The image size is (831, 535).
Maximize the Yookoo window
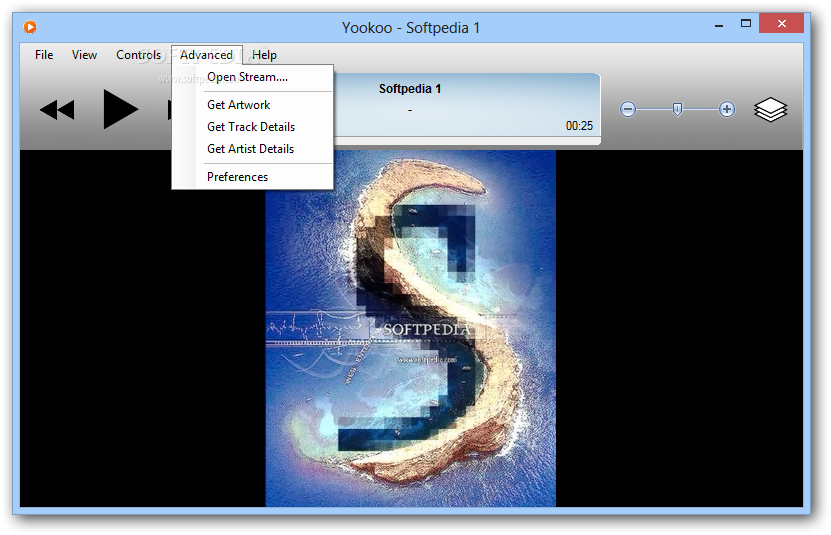click(x=746, y=23)
